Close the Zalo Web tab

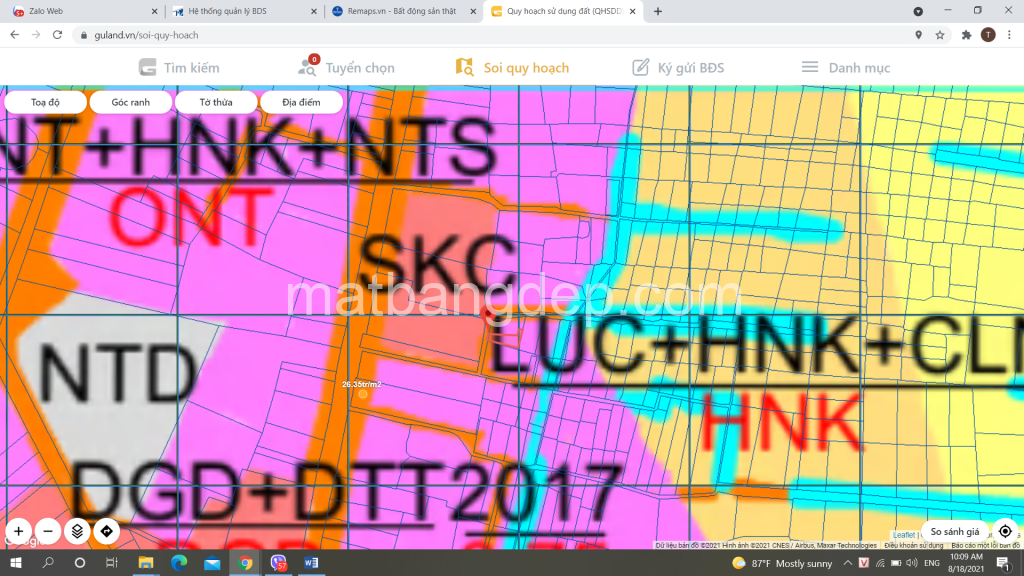pos(154,11)
